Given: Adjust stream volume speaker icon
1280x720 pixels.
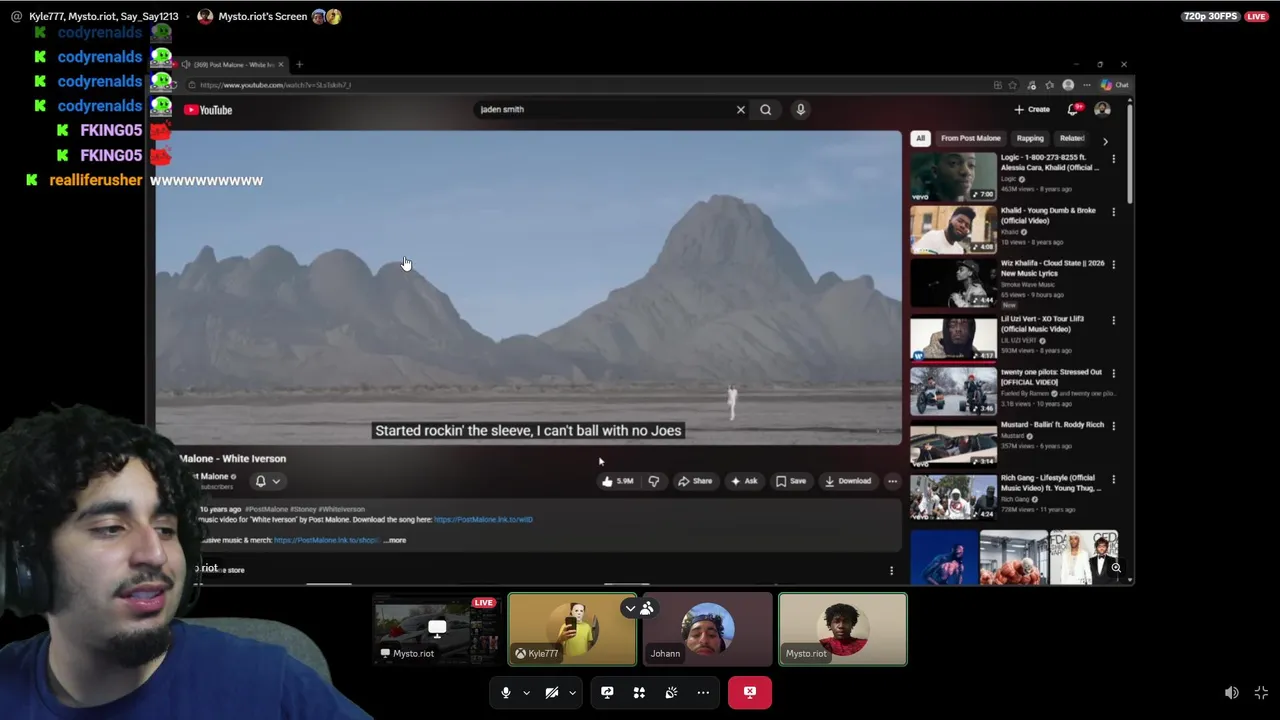Looking at the screenshot, I should click(1232, 693).
